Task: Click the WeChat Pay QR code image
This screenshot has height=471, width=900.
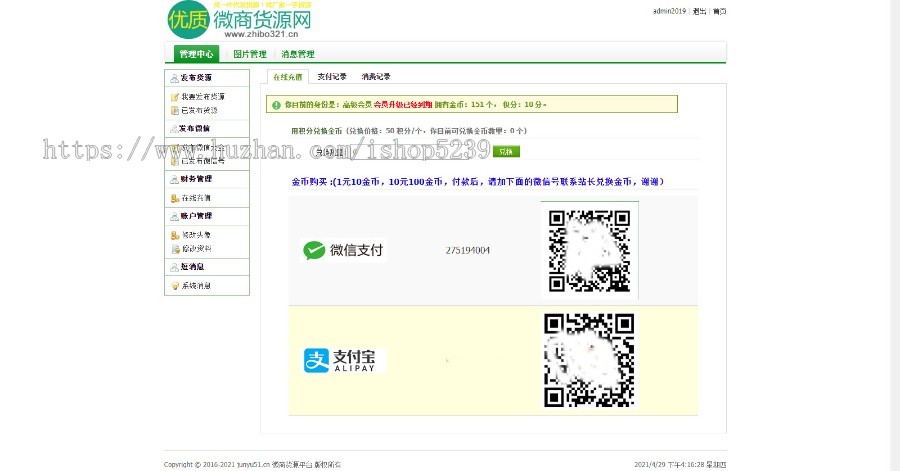Action: tap(589, 251)
